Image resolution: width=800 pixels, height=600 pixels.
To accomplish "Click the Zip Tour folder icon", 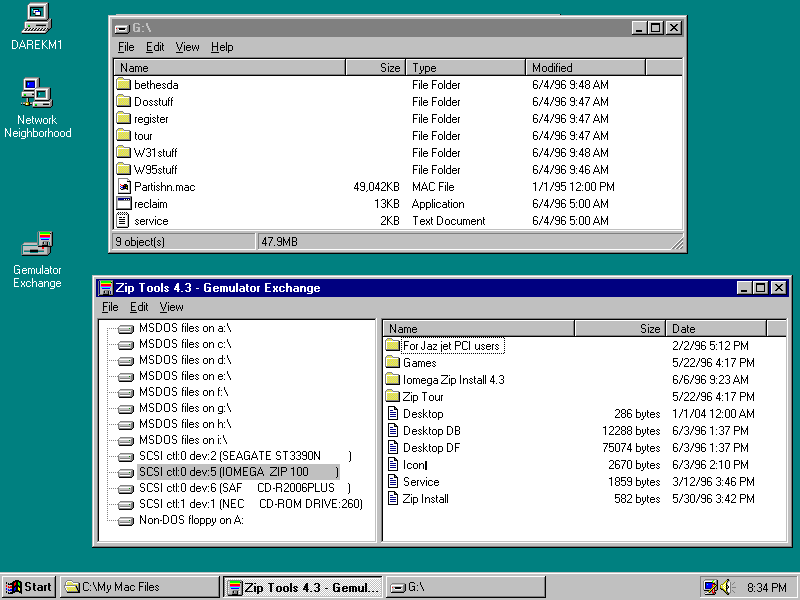I will point(392,396).
